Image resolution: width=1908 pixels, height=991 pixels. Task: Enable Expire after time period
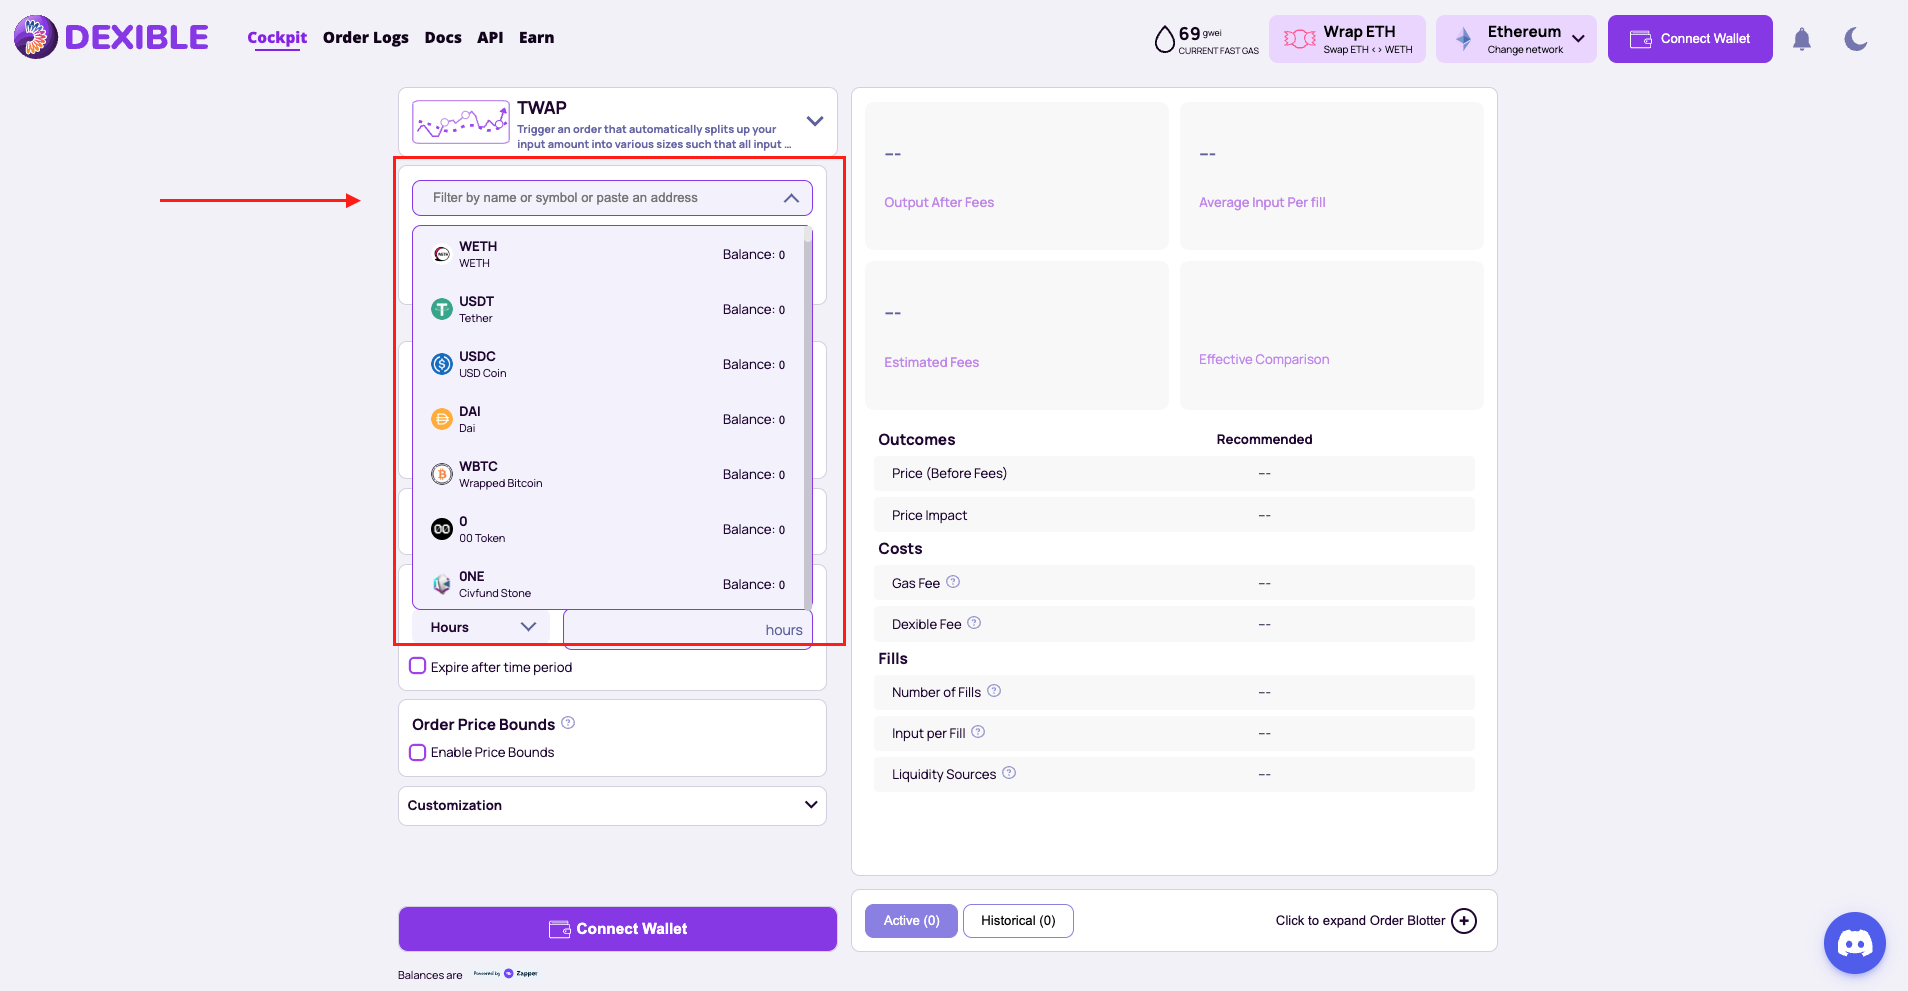coord(418,666)
